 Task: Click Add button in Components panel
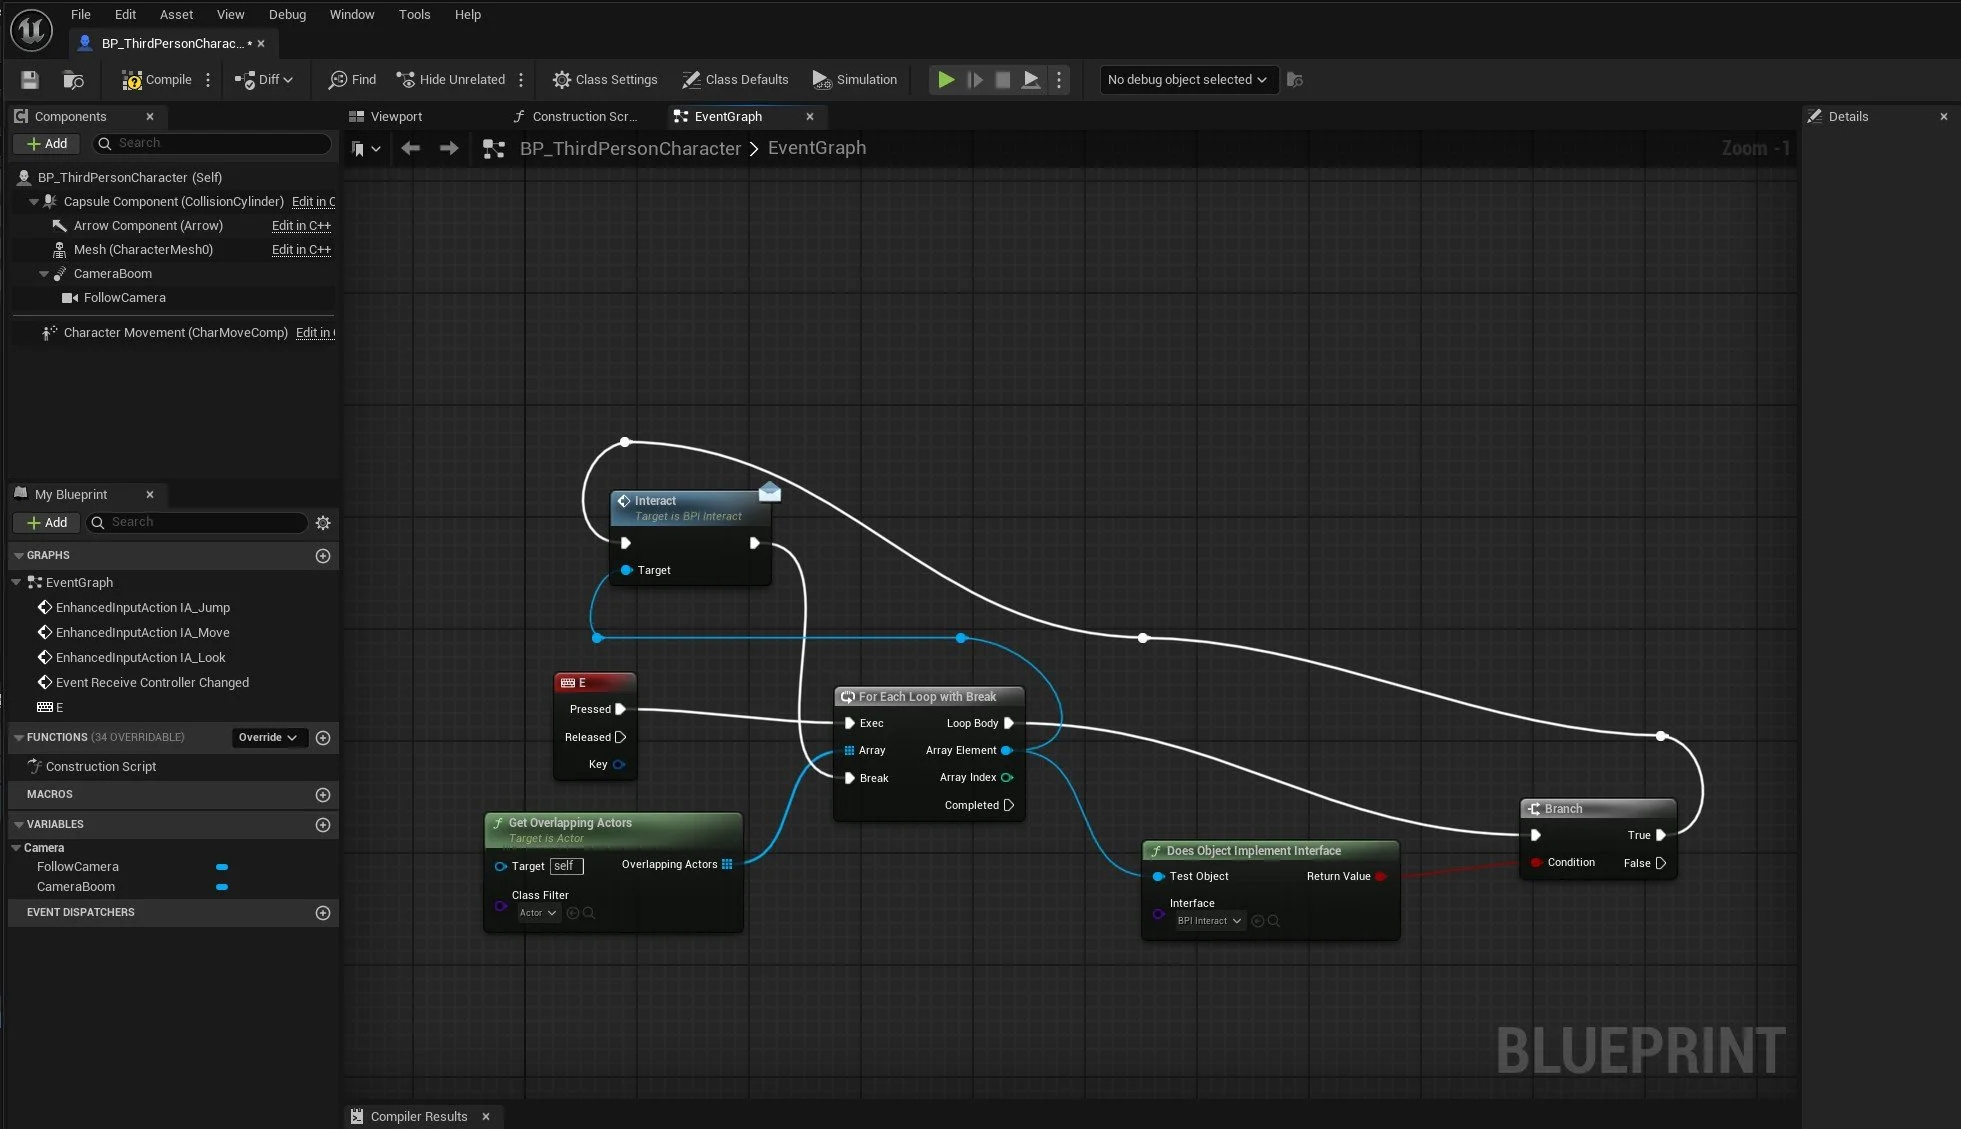[46, 144]
